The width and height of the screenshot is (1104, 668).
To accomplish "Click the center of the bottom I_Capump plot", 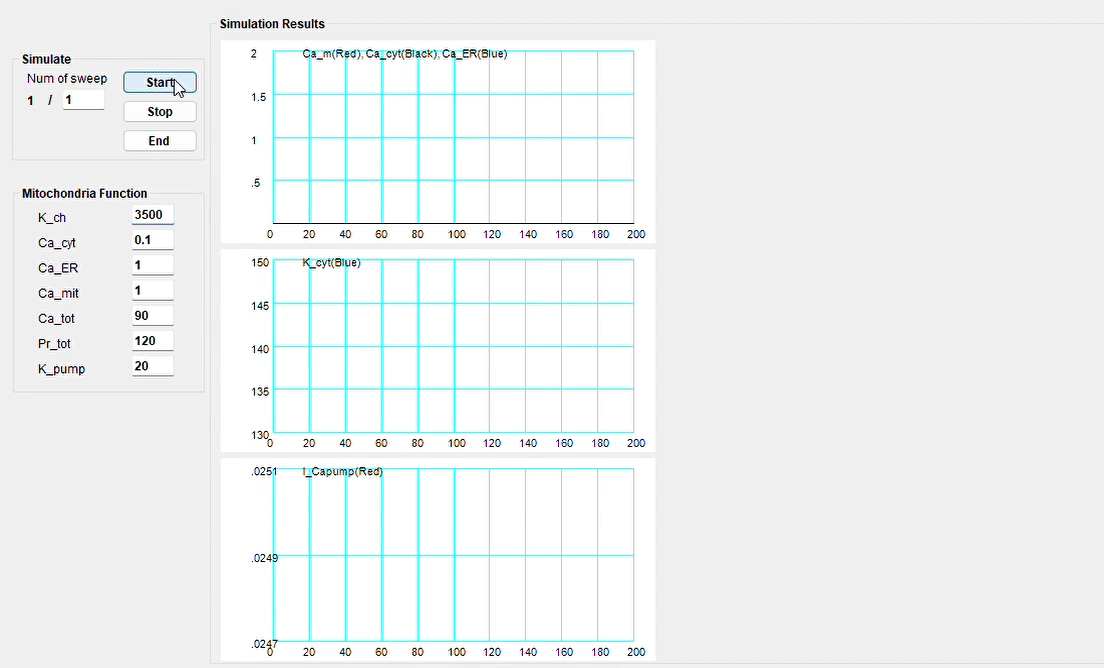I will 453,555.
